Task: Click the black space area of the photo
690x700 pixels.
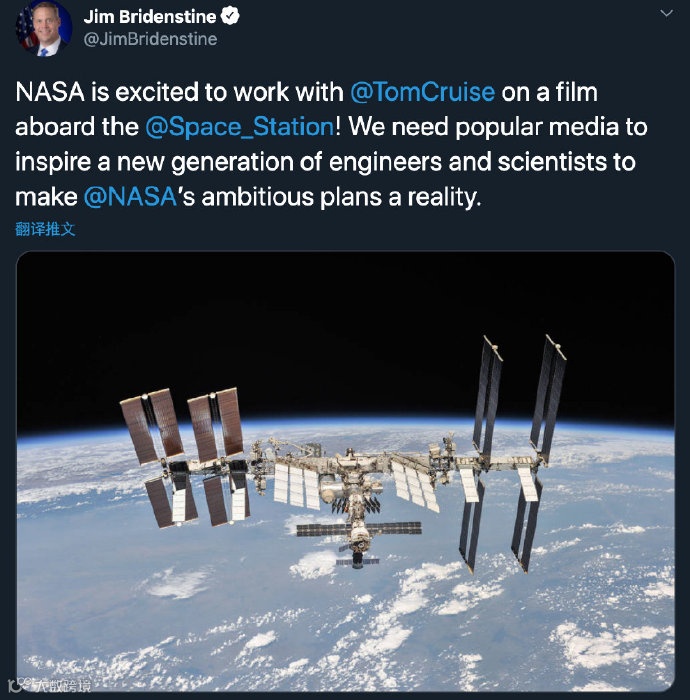Action: [300, 320]
